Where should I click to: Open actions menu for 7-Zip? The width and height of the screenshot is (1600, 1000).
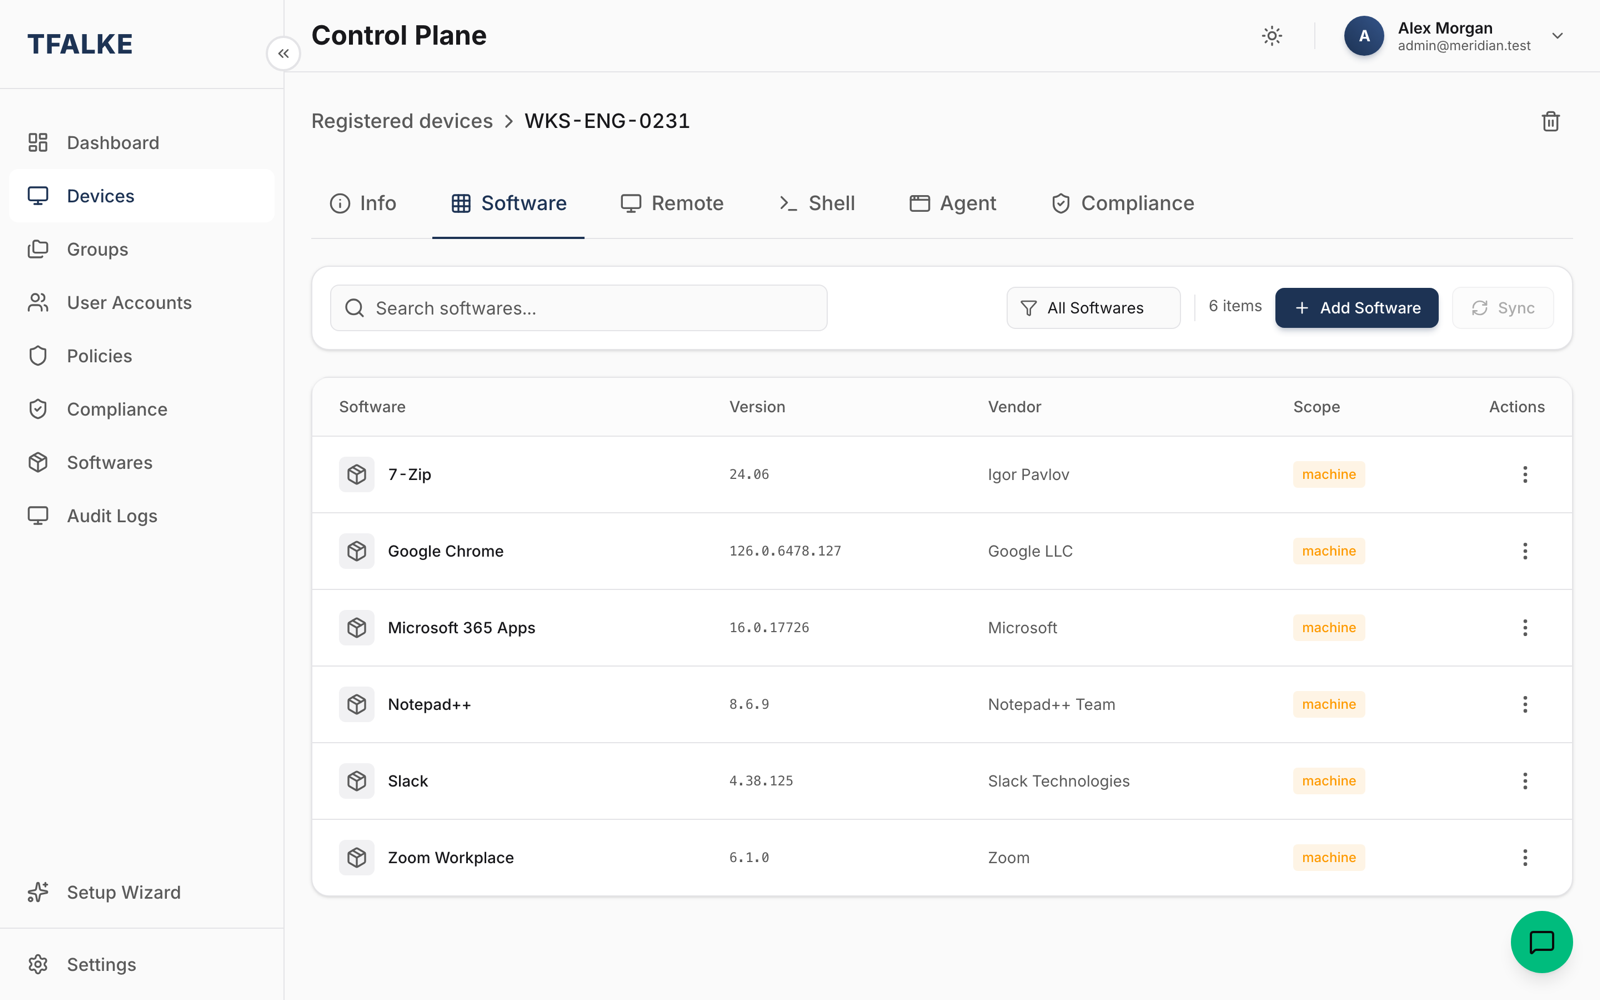1525,475
